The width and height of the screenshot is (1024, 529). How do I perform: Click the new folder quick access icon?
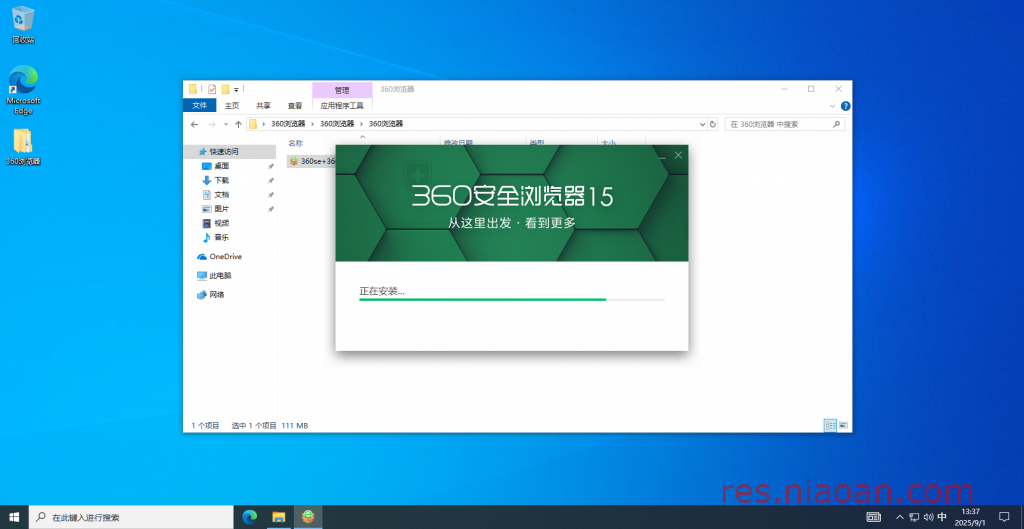click(225, 89)
